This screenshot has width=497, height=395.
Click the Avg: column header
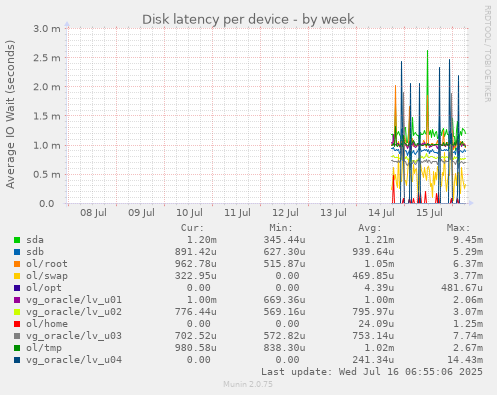point(370,228)
